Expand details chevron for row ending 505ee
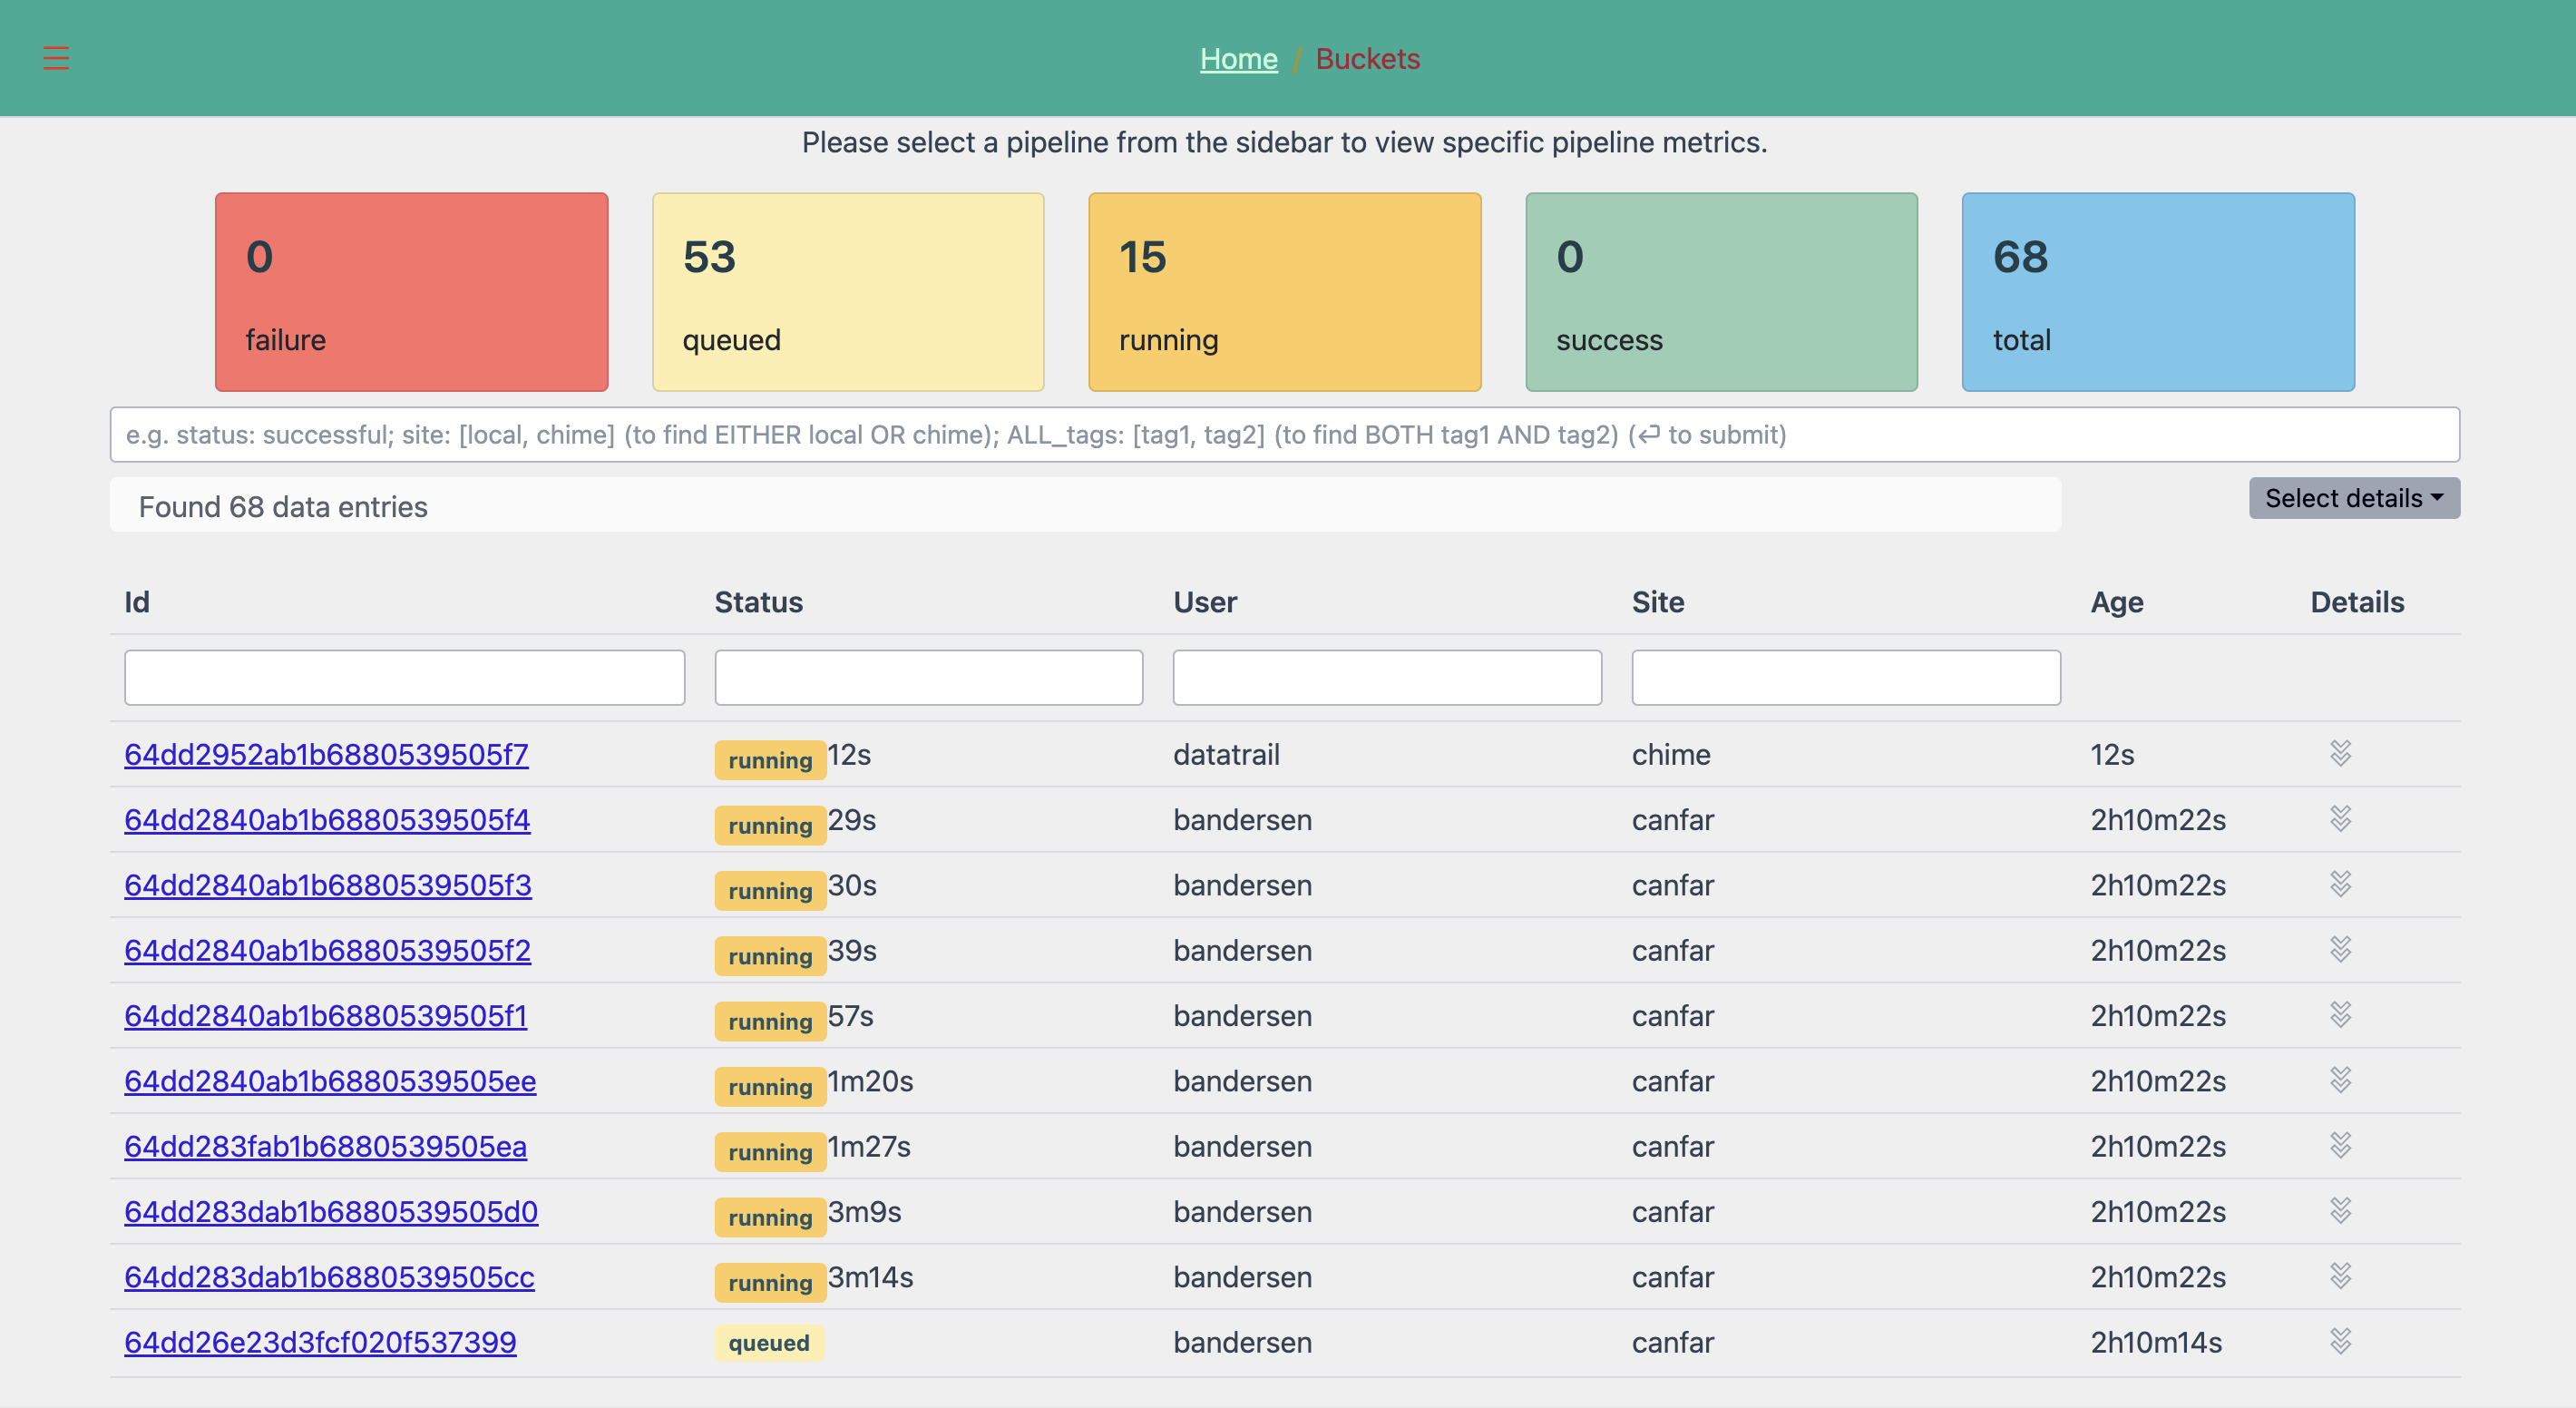Screen dimensions: 2576x1408 coord(2340,1080)
